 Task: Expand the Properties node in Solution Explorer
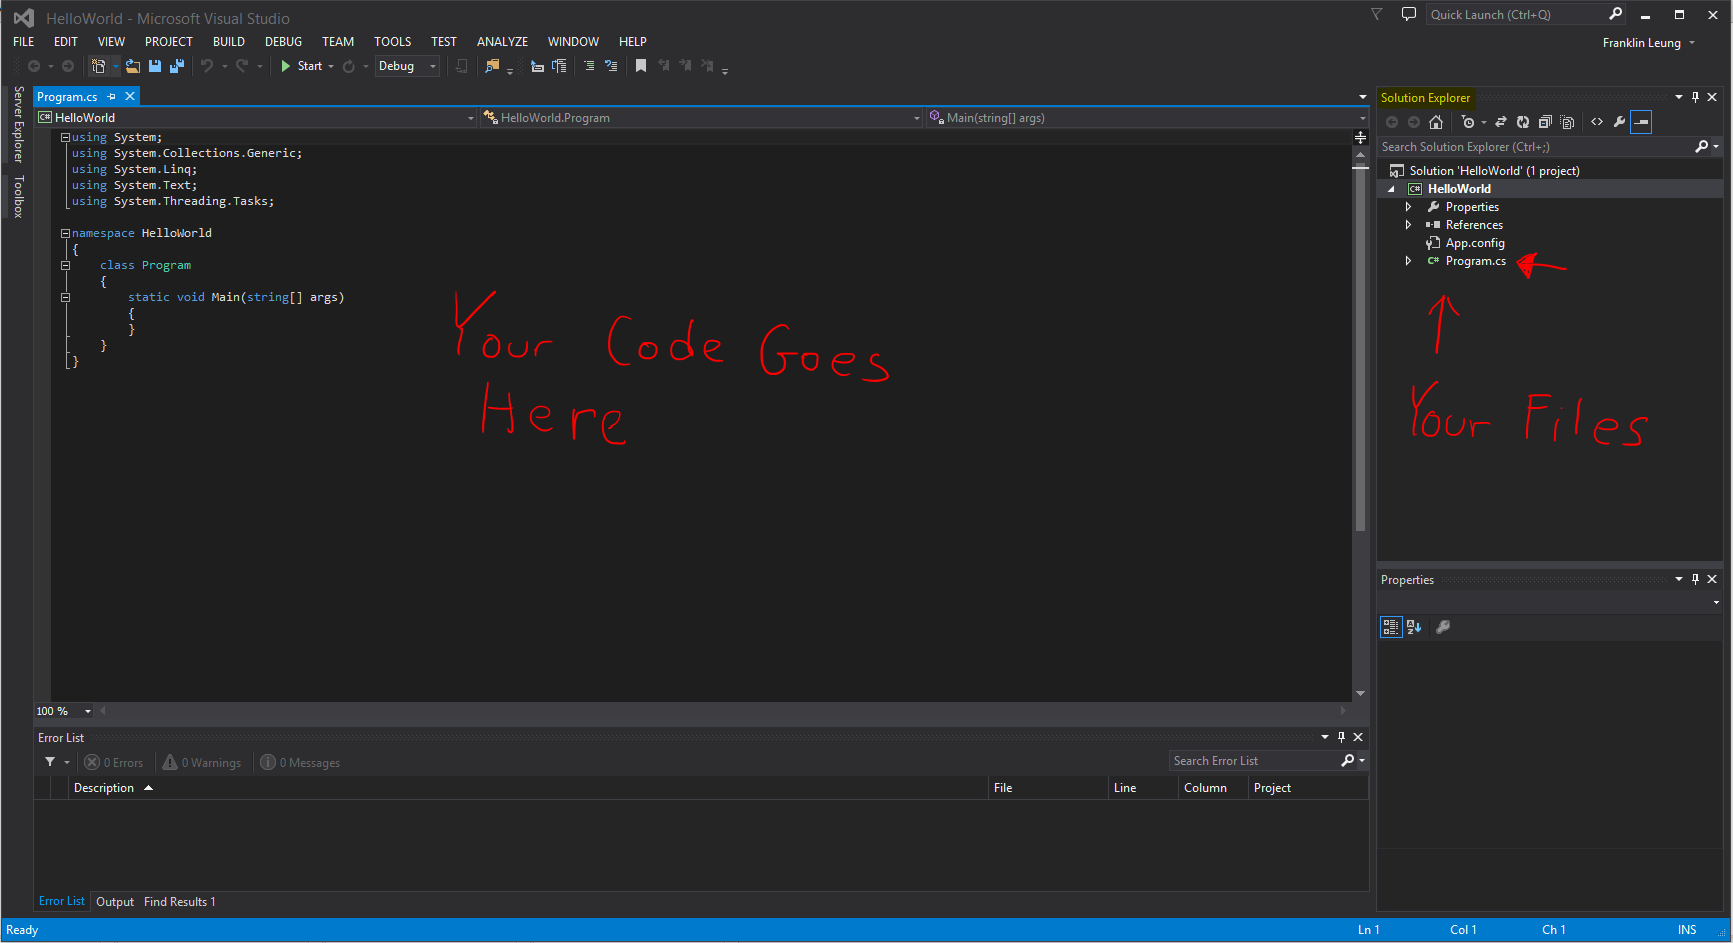tap(1409, 207)
